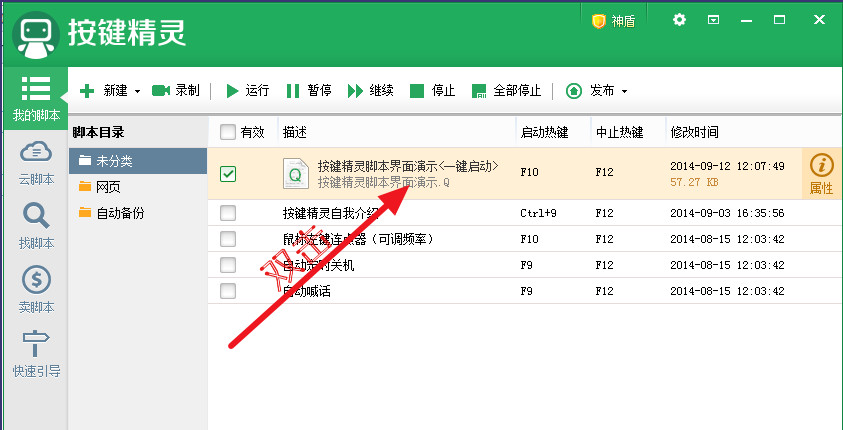Open the title bar dropdown menu icon
This screenshot has width=843, height=430.
[x=714, y=20]
